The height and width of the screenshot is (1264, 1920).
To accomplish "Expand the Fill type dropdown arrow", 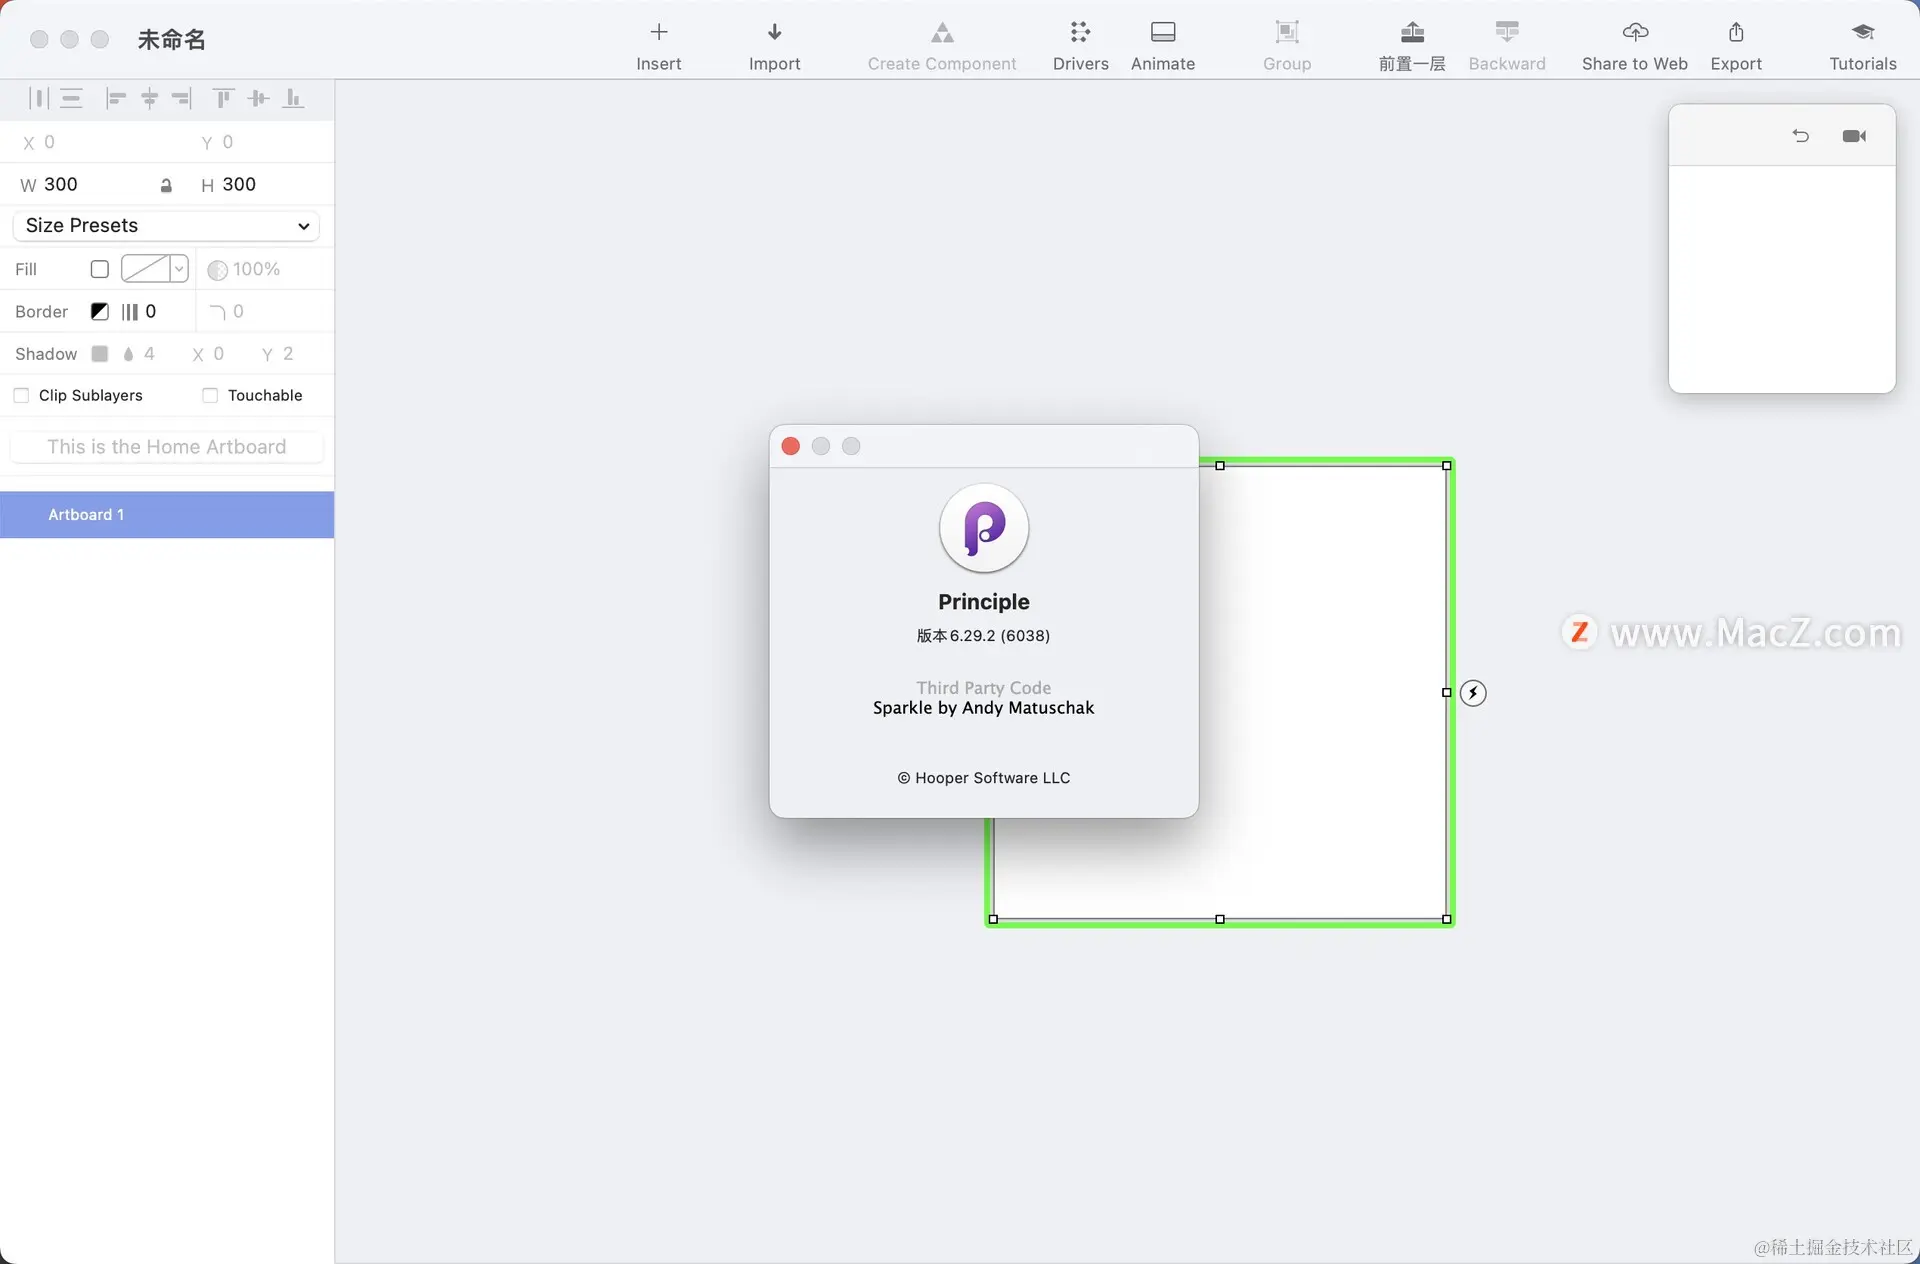I will click(179, 269).
